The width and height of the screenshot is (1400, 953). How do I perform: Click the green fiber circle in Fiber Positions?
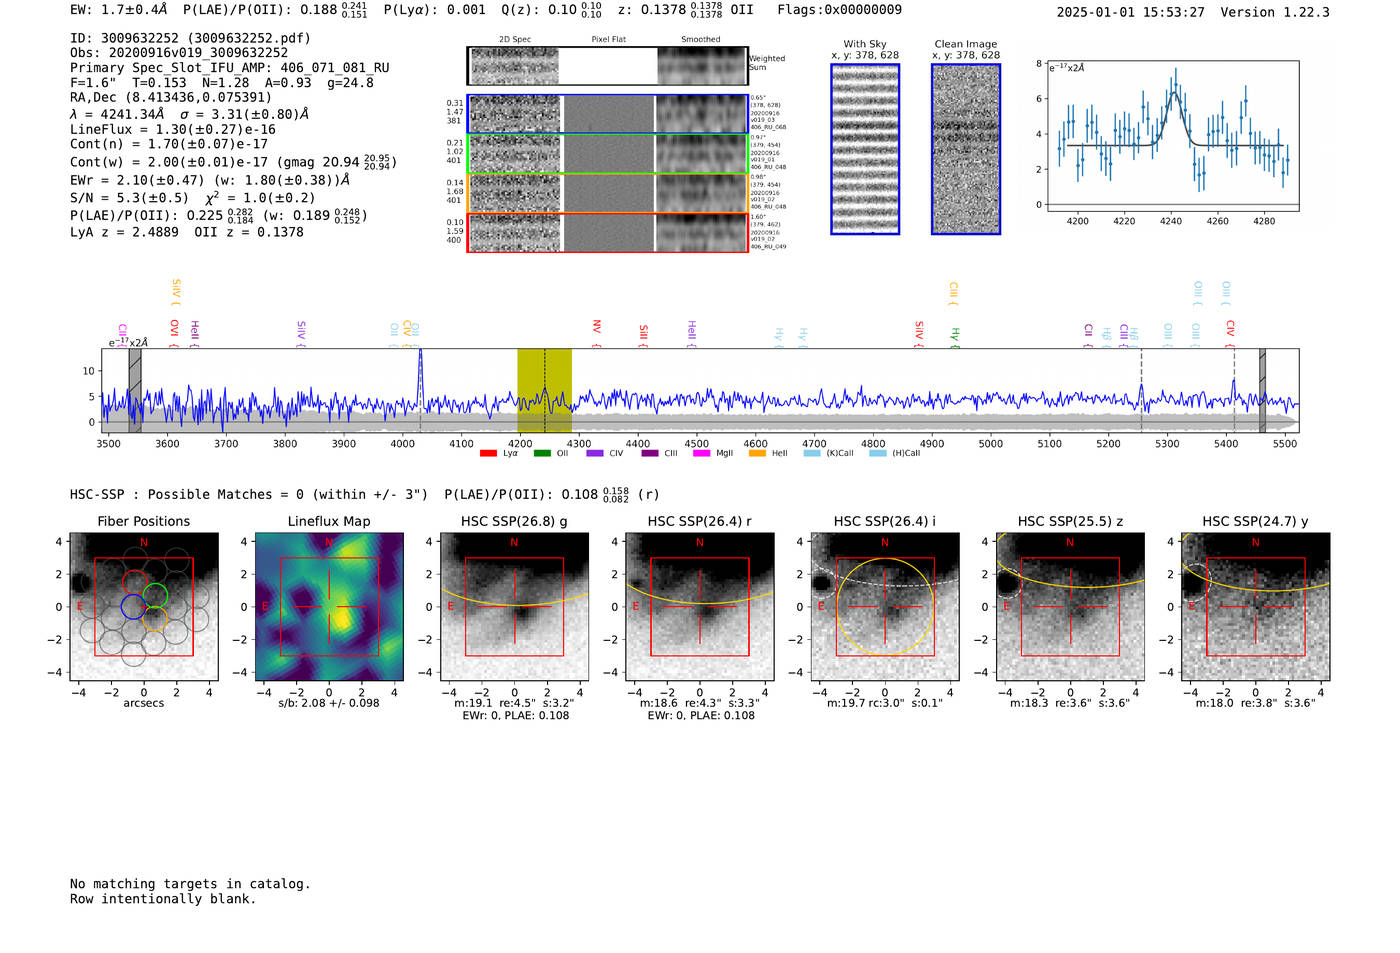point(155,596)
